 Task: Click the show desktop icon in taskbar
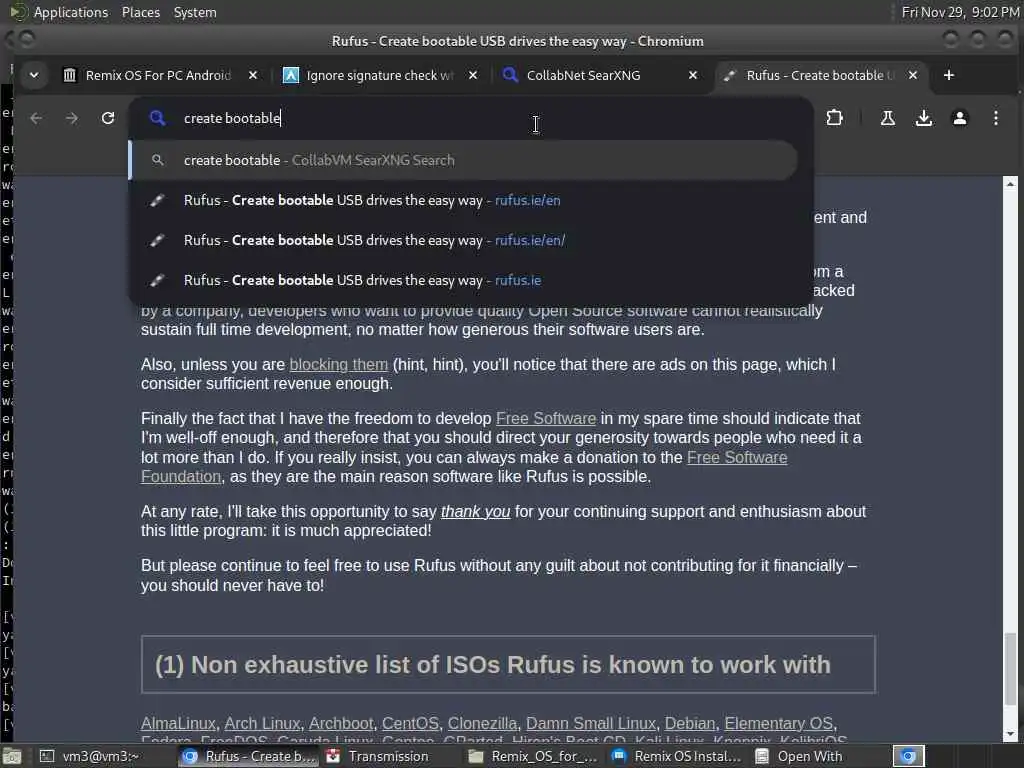12,756
